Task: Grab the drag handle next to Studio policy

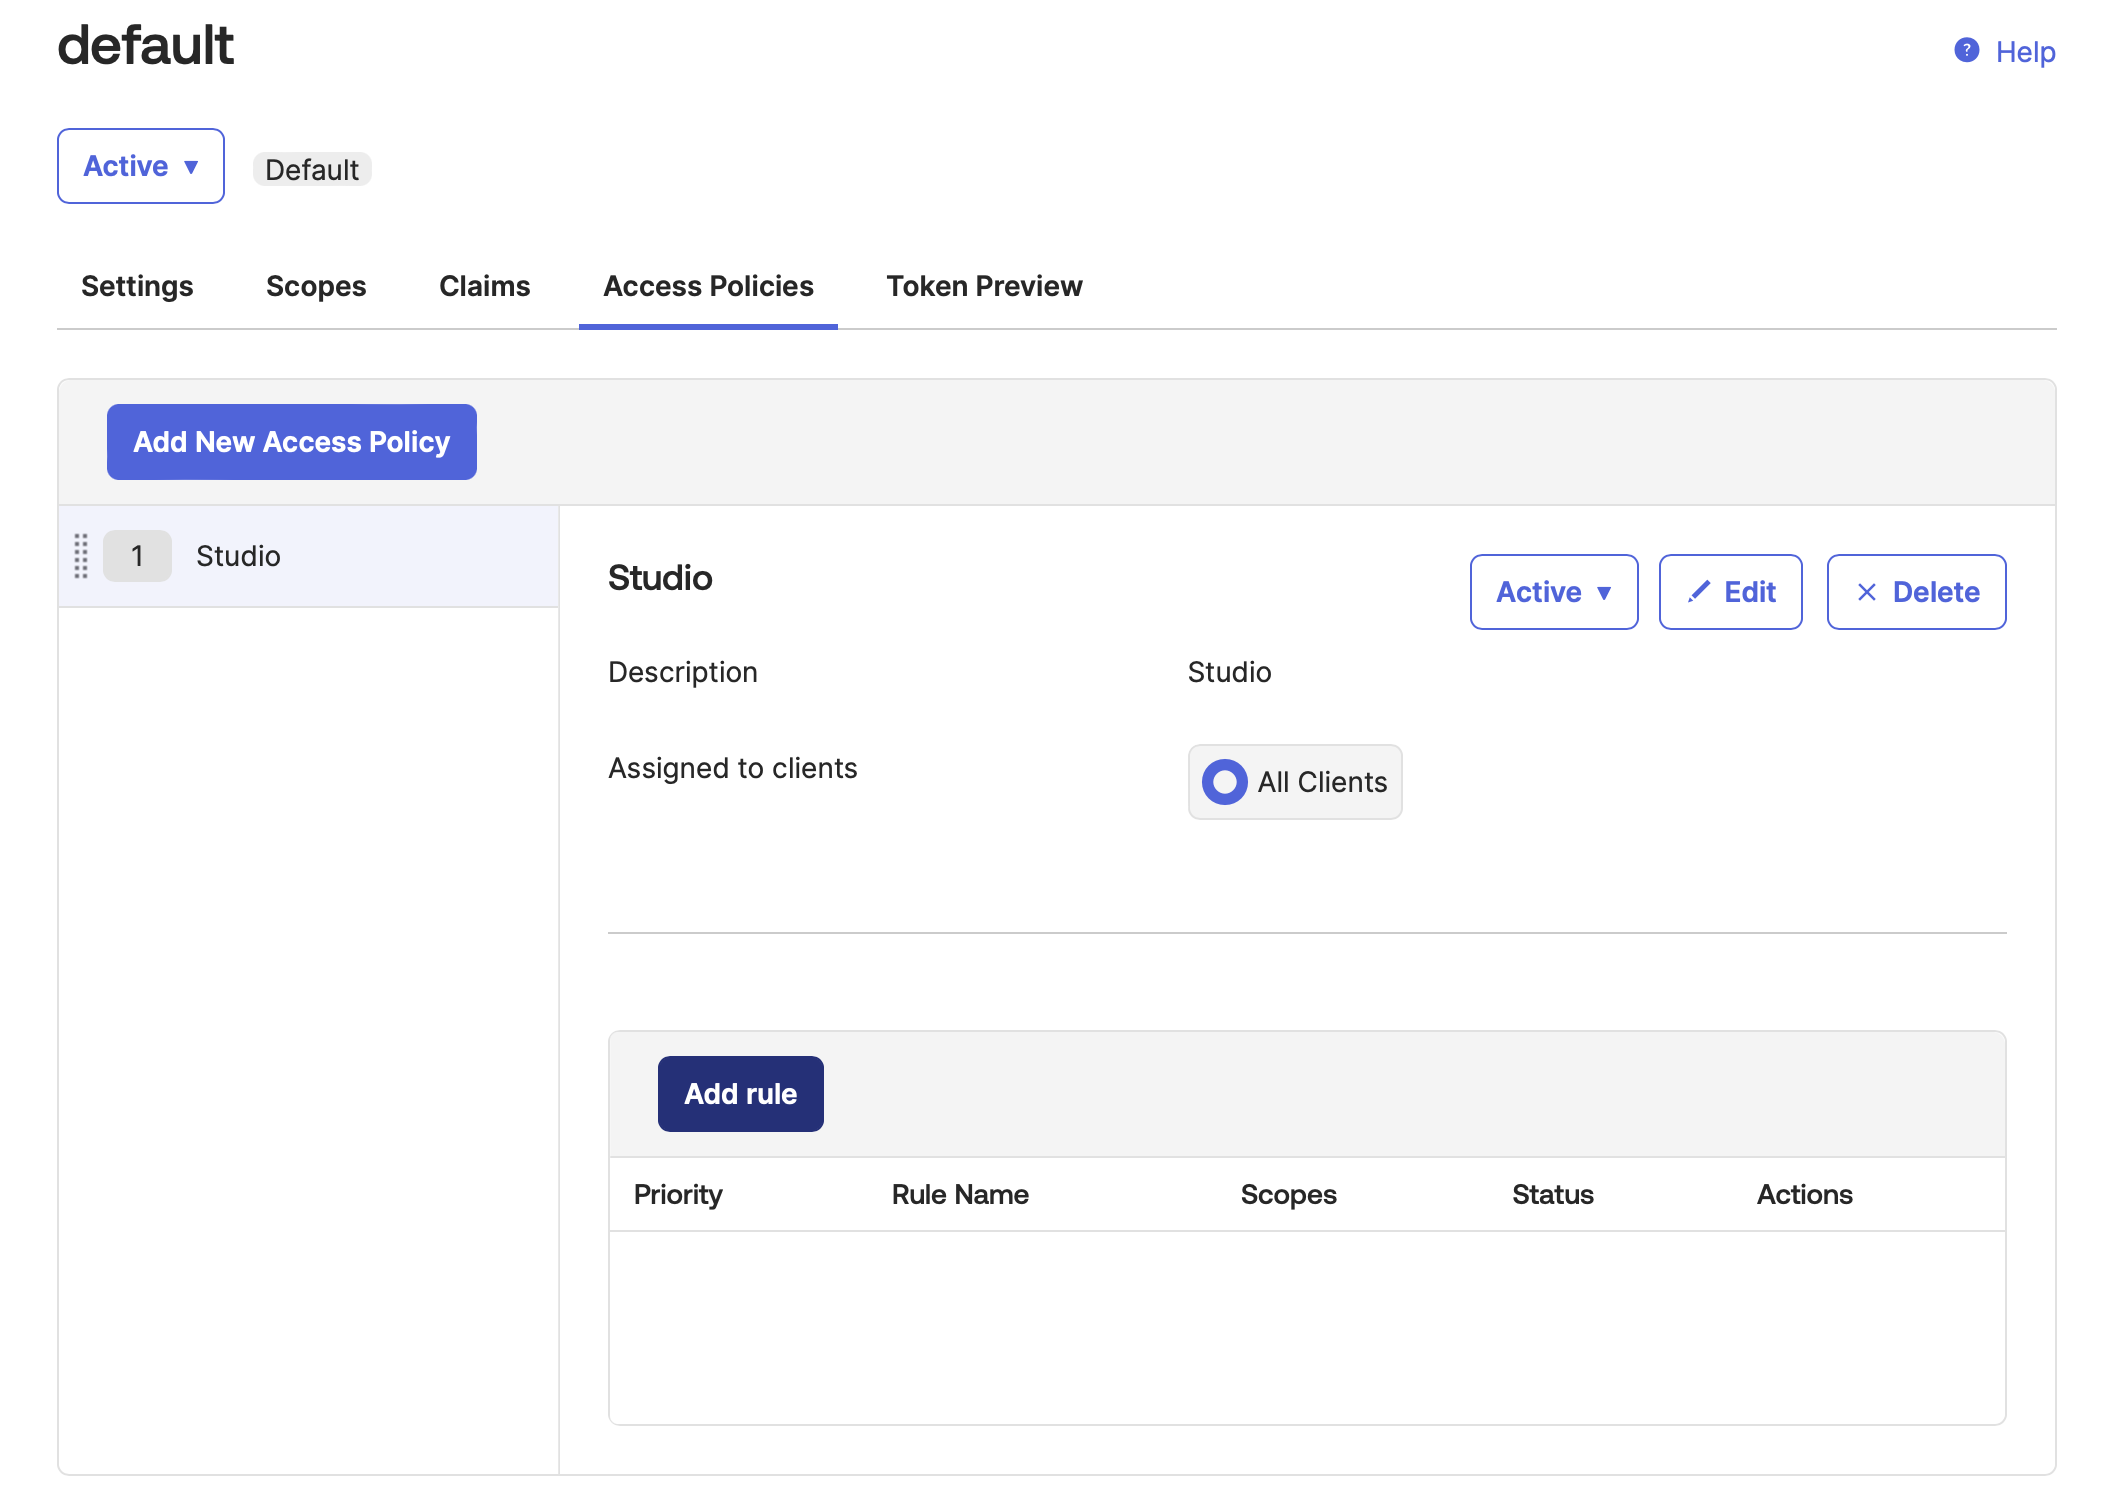Action: click(x=82, y=556)
